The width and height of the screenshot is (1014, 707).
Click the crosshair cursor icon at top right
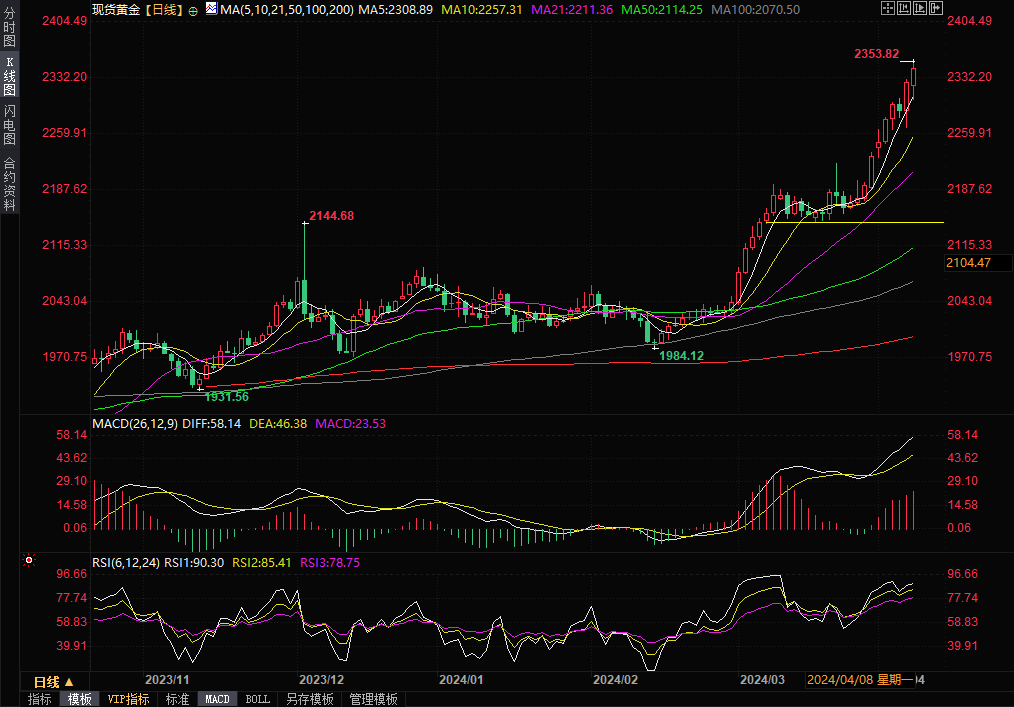pyautogui.click(x=888, y=8)
